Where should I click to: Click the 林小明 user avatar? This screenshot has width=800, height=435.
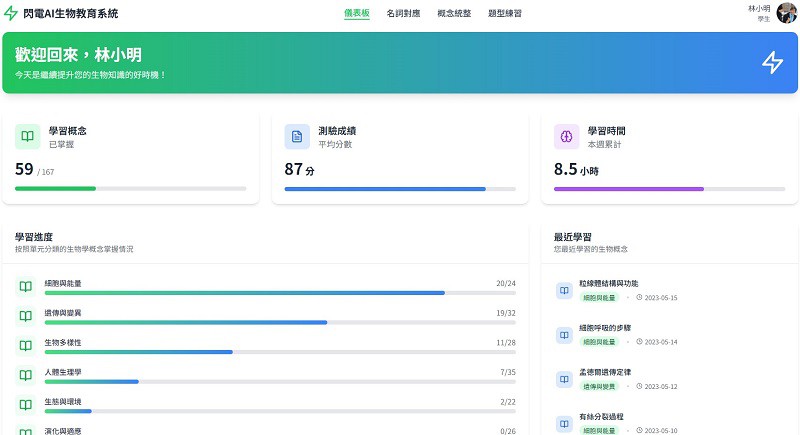(x=787, y=14)
